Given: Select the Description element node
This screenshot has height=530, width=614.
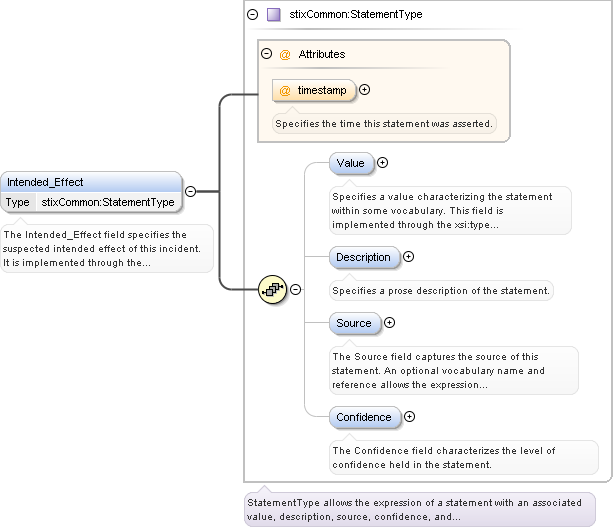Looking at the screenshot, I should (364, 257).
